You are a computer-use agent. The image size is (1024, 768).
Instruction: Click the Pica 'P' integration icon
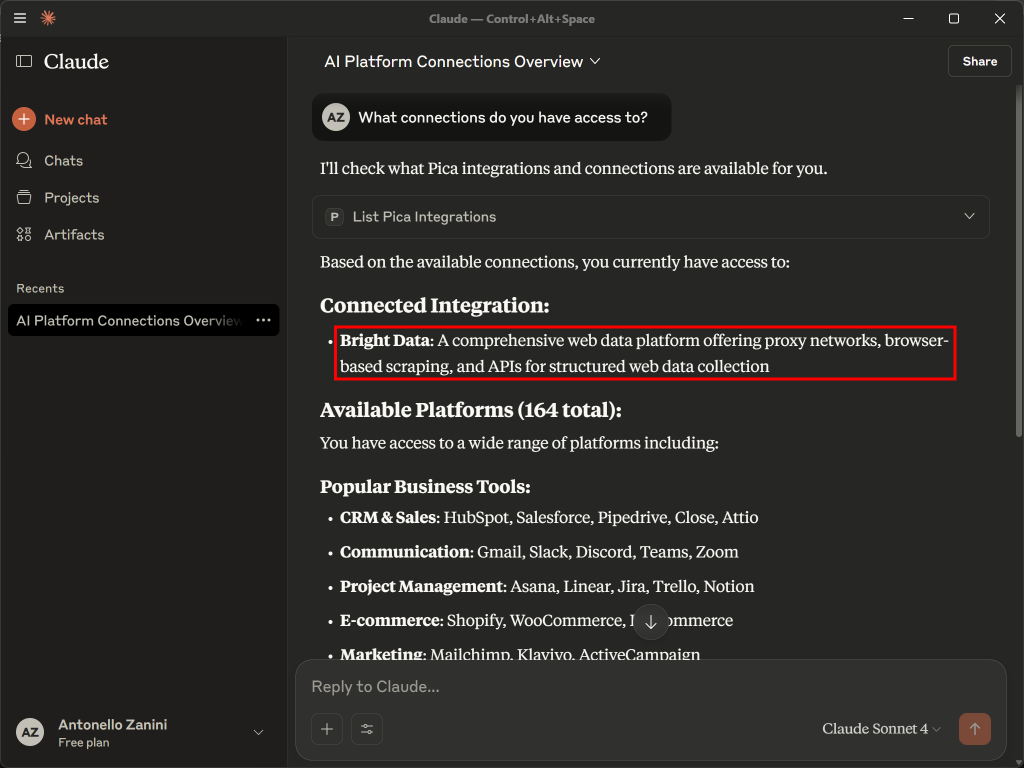coord(334,217)
